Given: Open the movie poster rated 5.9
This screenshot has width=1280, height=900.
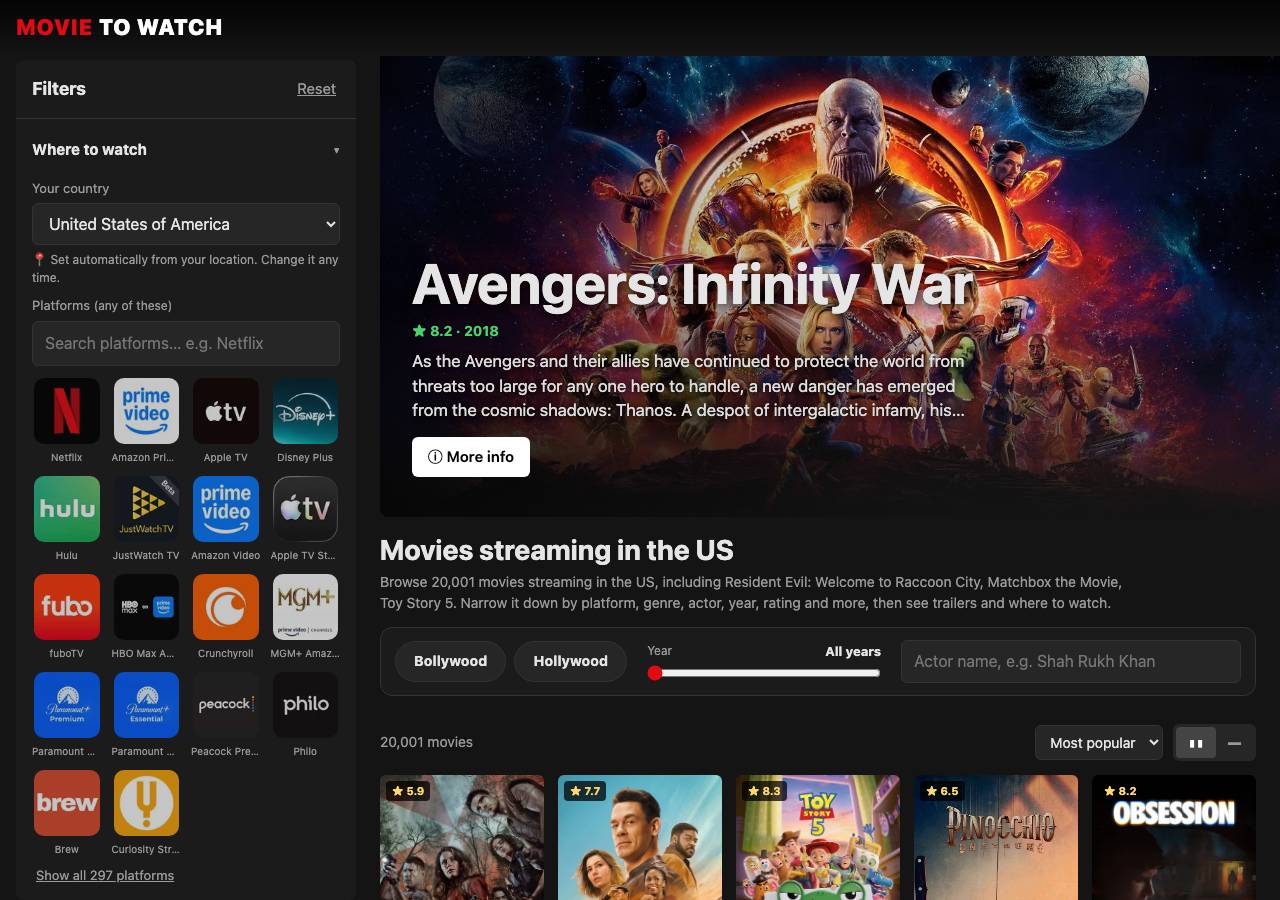Looking at the screenshot, I should [462, 838].
